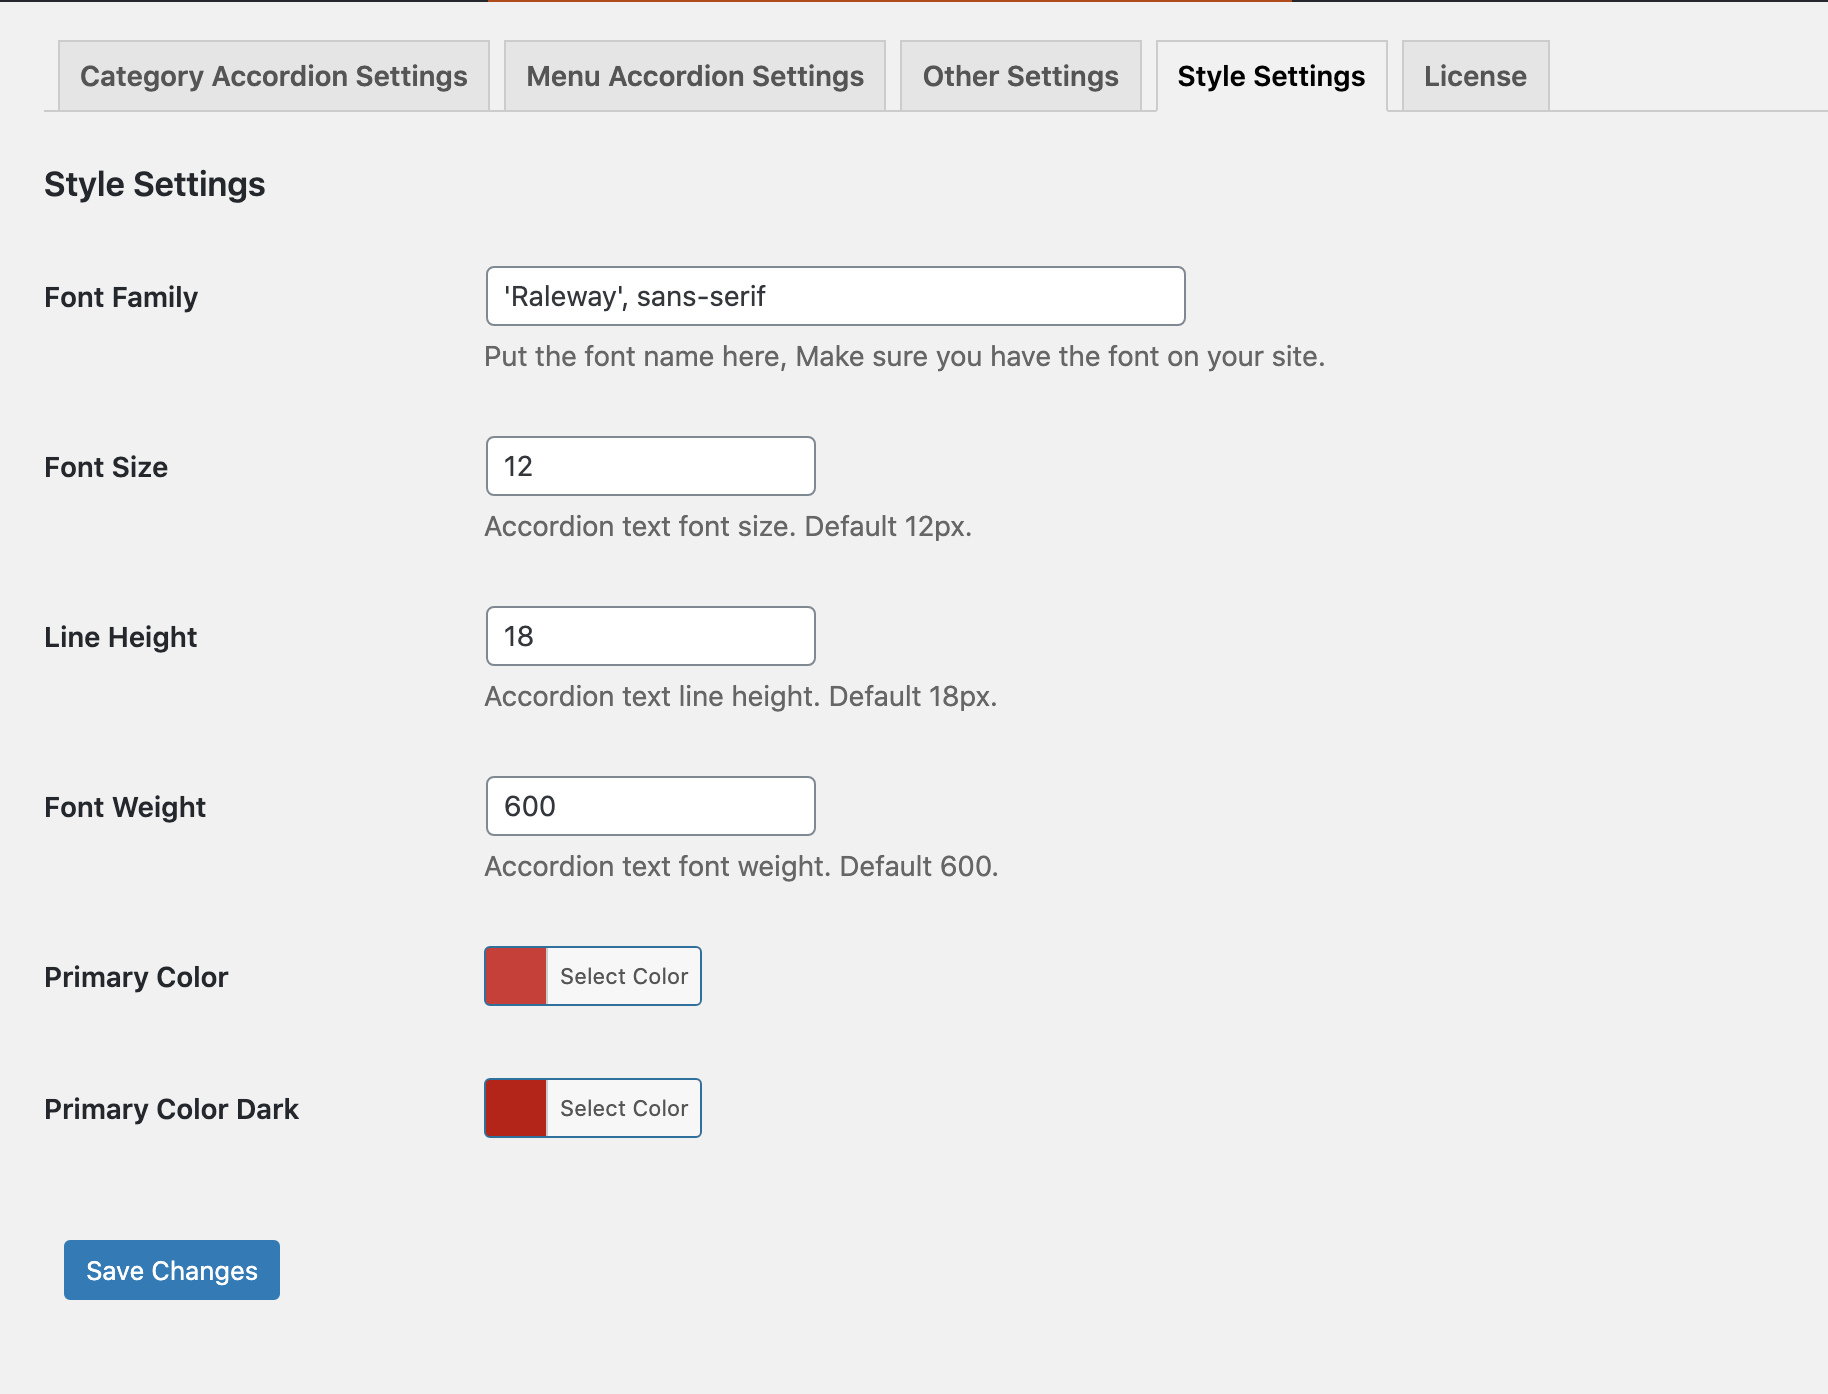Switch to the Other Settings tab
Image resolution: width=1828 pixels, height=1394 pixels.
pyautogui.click(x=1020, y=75)
